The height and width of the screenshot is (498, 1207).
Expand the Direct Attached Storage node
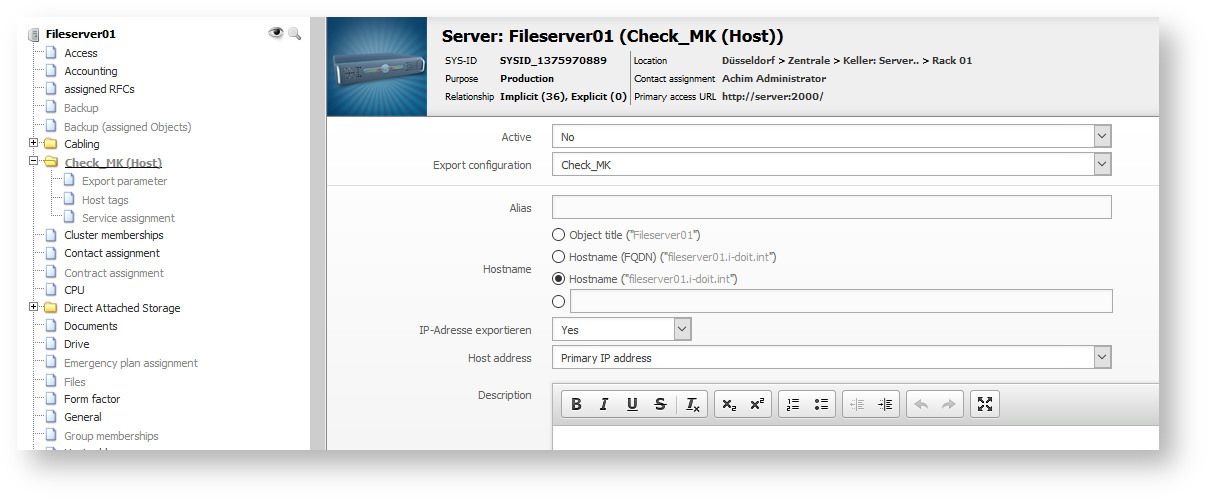(34, 307)
